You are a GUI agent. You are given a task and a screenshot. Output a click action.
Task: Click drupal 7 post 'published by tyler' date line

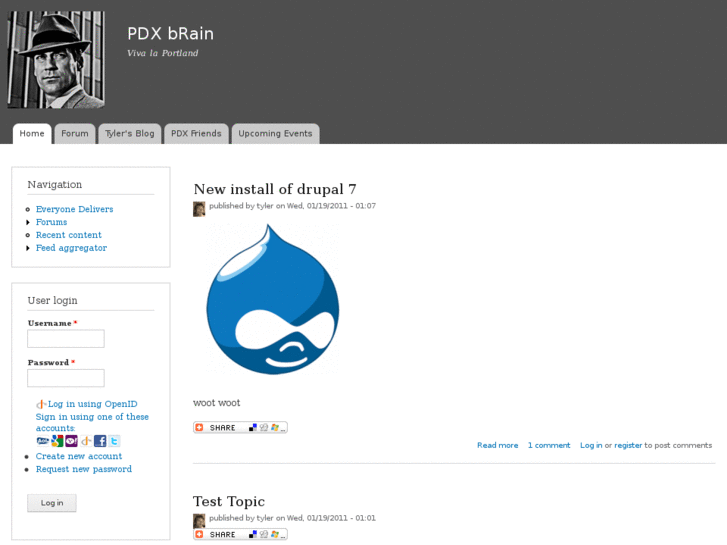[292, 206]
